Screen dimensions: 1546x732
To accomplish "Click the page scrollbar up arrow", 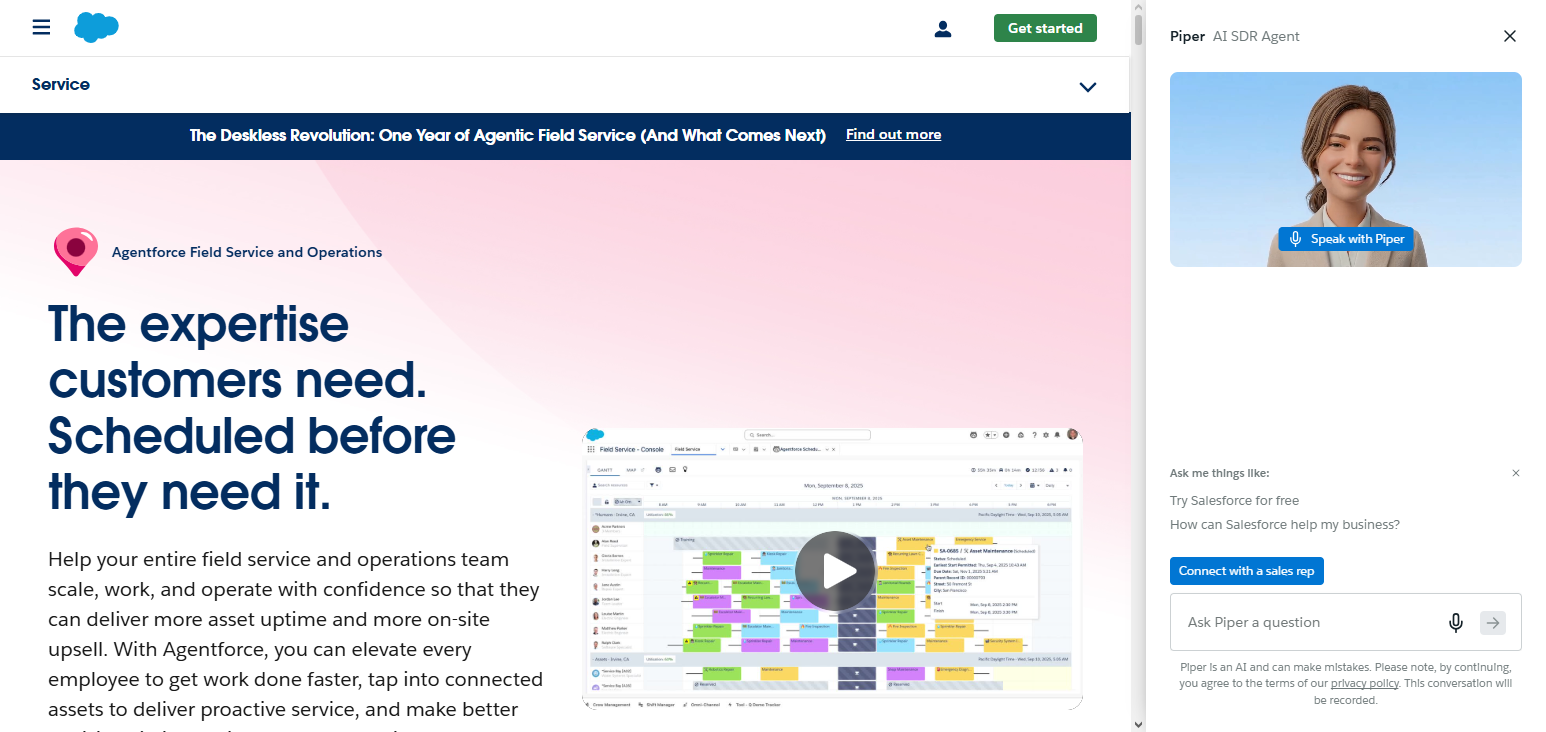I will click(x=1138, y=8).
